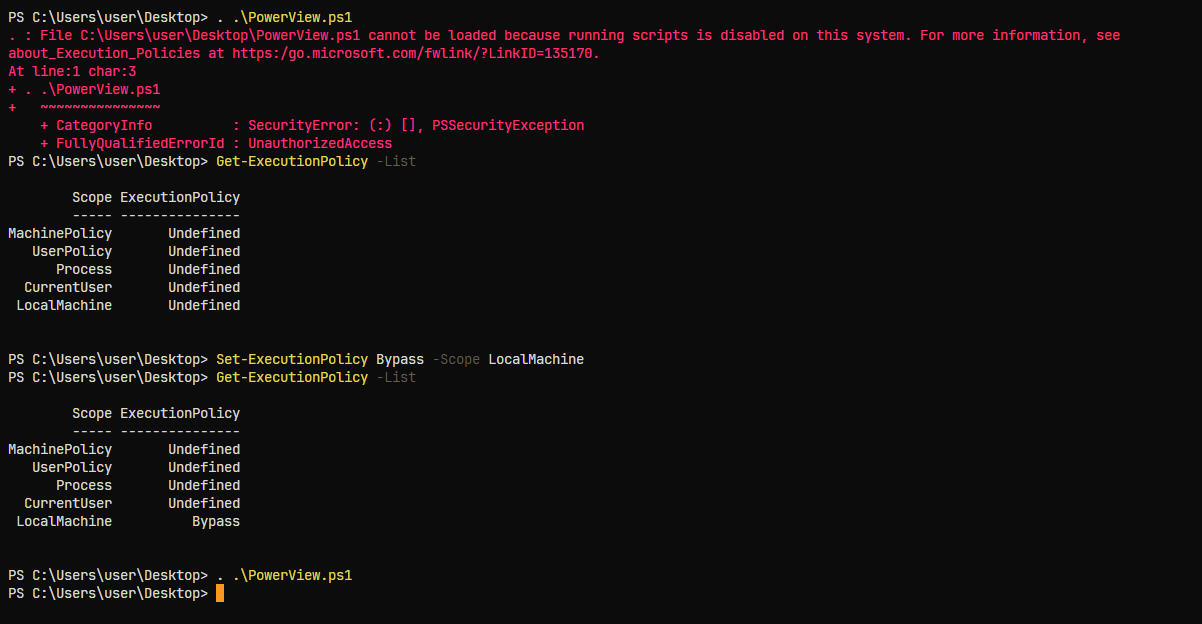Viewport: 1202px width, 624px height.
Task: Click MachinePolicy in the first policy table
Action: point(60,233)
